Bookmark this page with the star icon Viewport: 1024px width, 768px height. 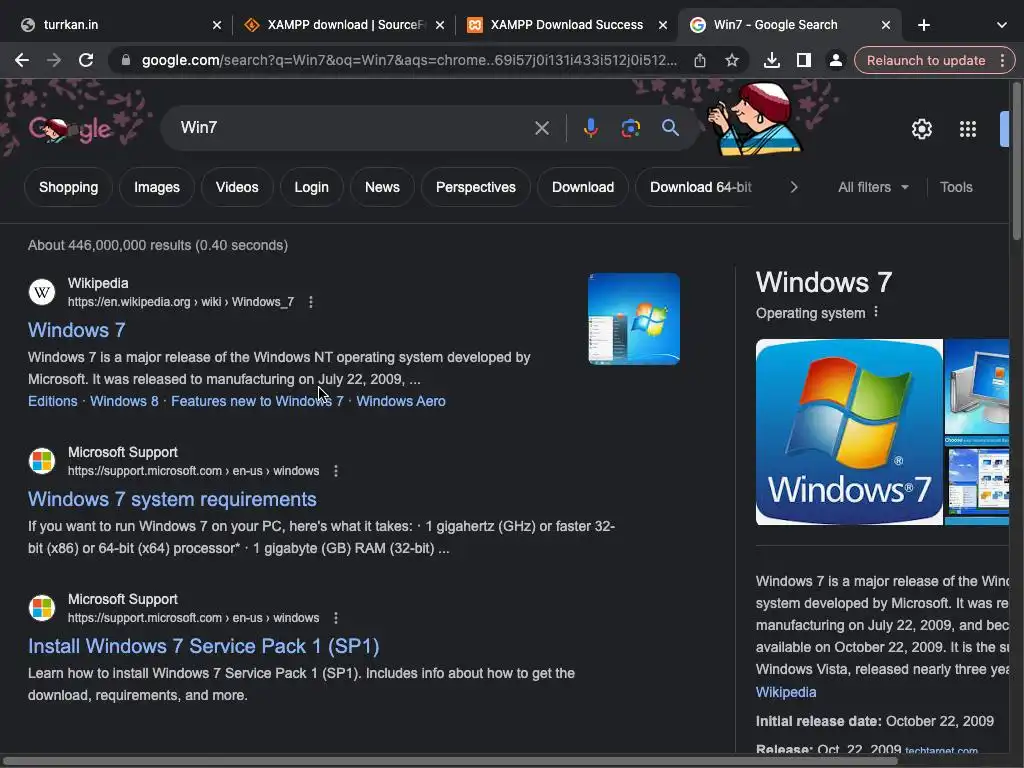pyautogui.click(x=731, y=60)
